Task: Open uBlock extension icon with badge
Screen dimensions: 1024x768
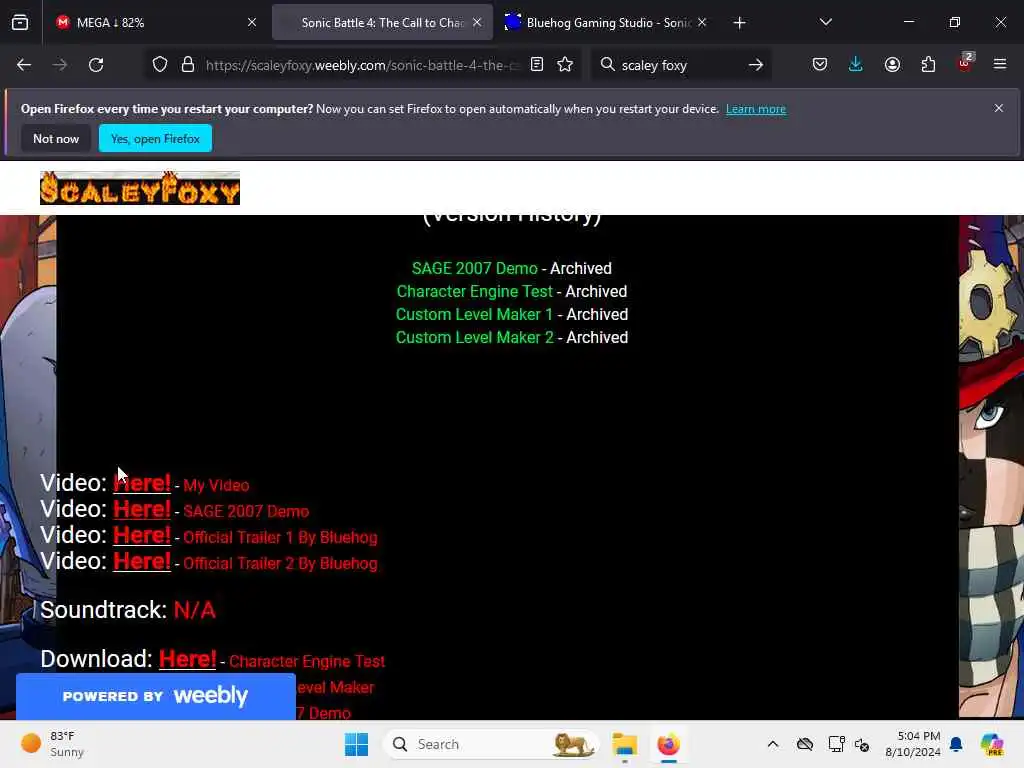Action: click(x=965, y=63)
